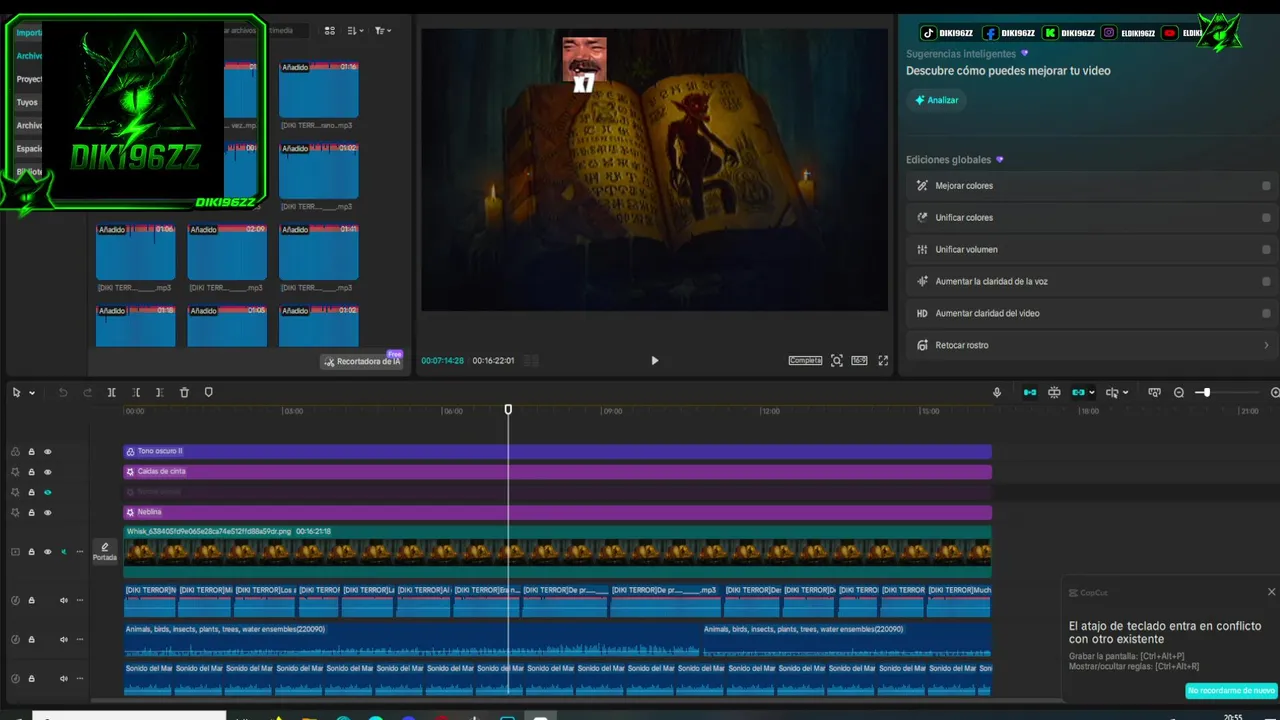Open Sonido del Mar track more options
This screenshot has height=720, width=1280.
coord(79,679)
